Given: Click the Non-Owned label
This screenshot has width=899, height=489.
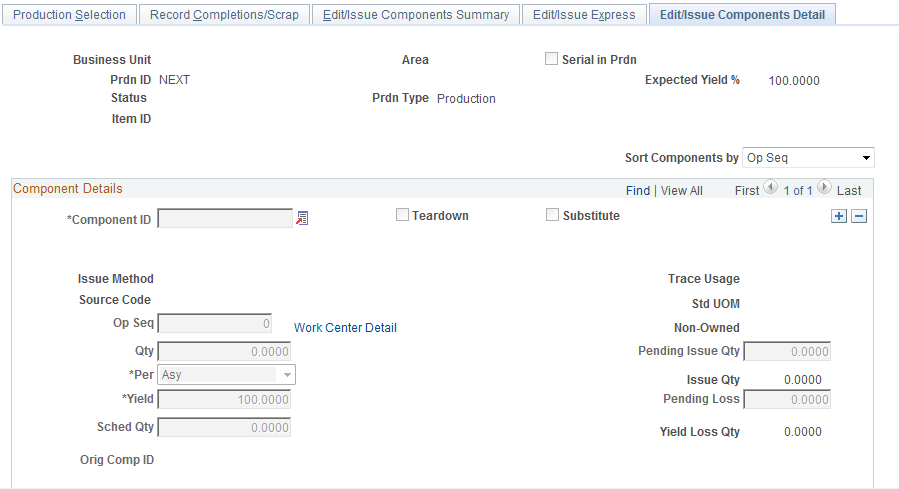Looking at the screenshot, I should point(707,328).
